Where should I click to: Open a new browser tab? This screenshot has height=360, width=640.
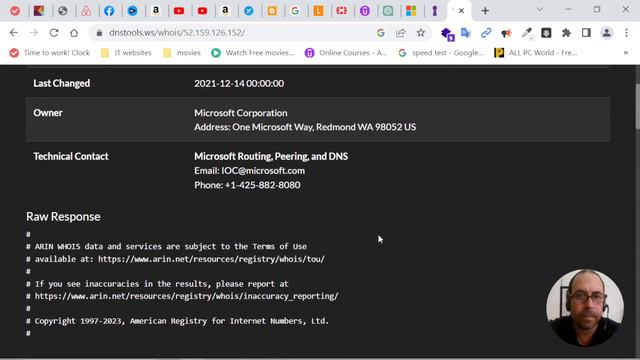tap(485, 11)
